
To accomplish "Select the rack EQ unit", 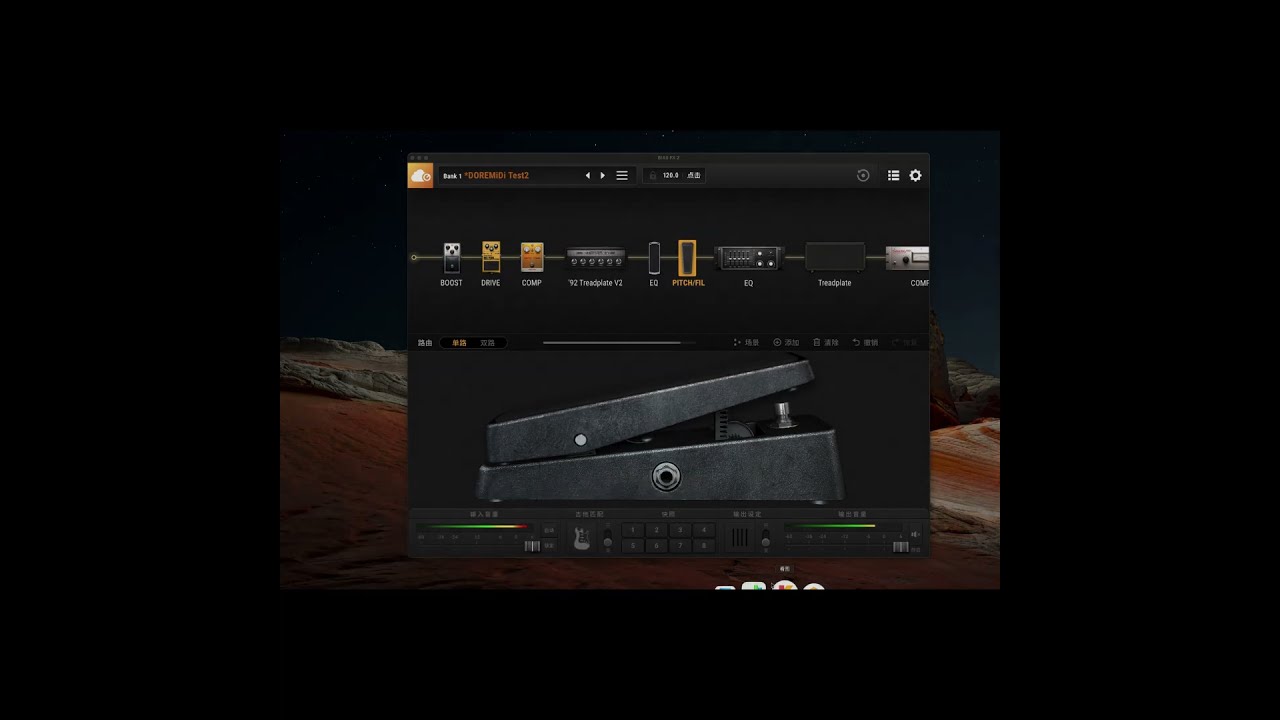I will coord(748,258).
